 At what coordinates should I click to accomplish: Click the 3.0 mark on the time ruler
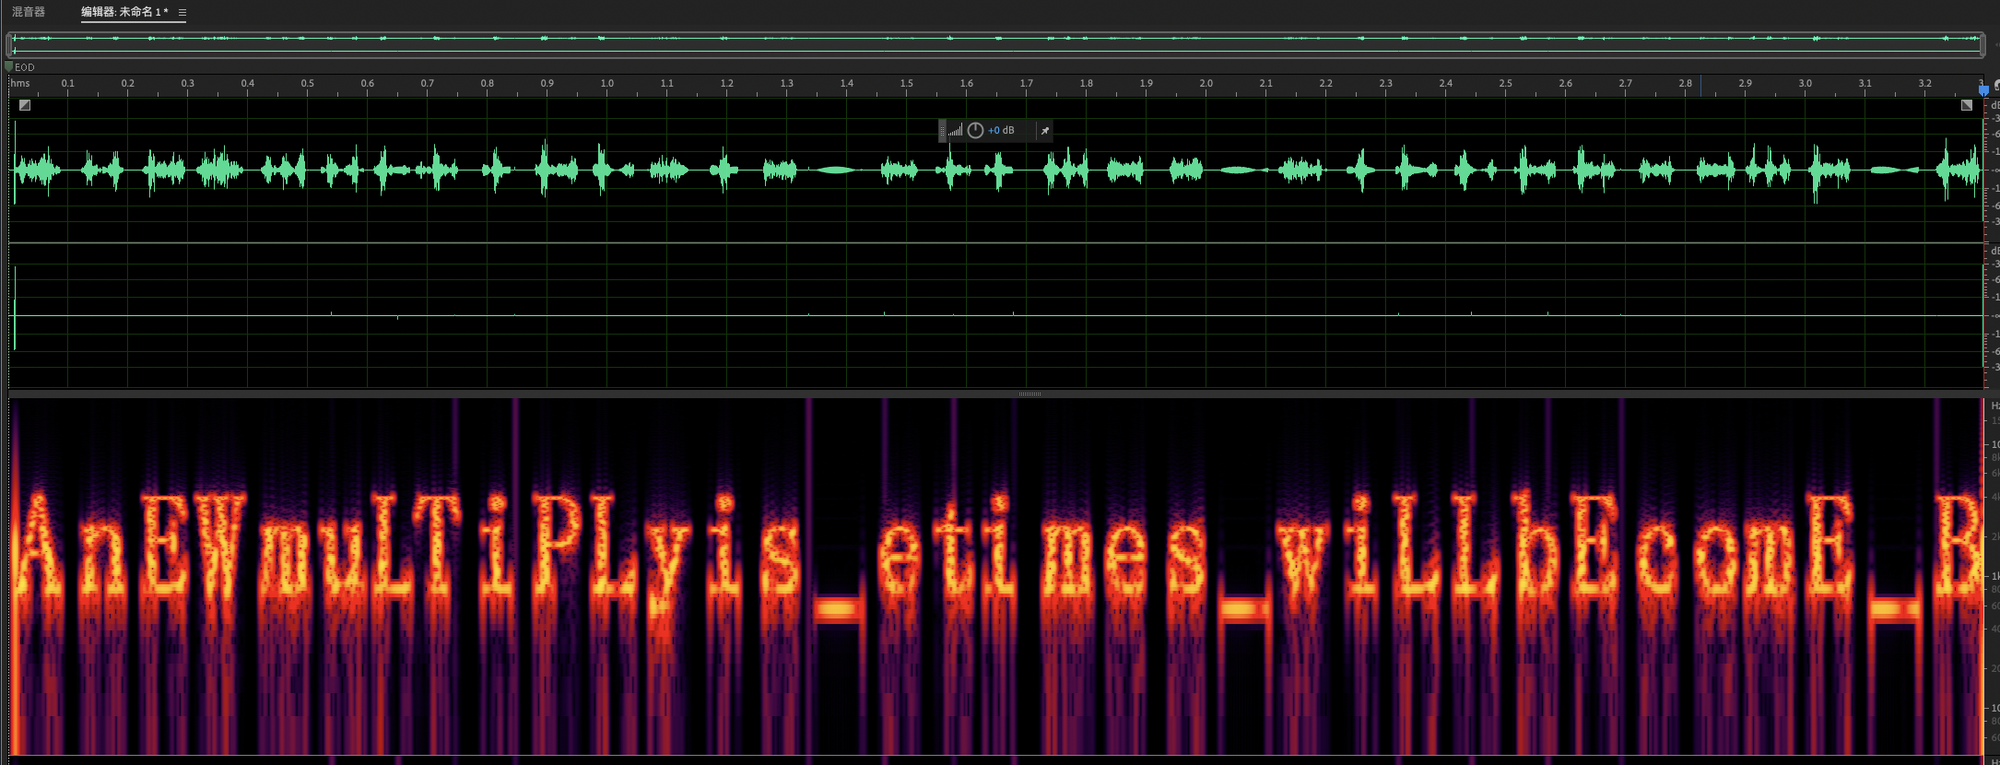point(1805,83)
